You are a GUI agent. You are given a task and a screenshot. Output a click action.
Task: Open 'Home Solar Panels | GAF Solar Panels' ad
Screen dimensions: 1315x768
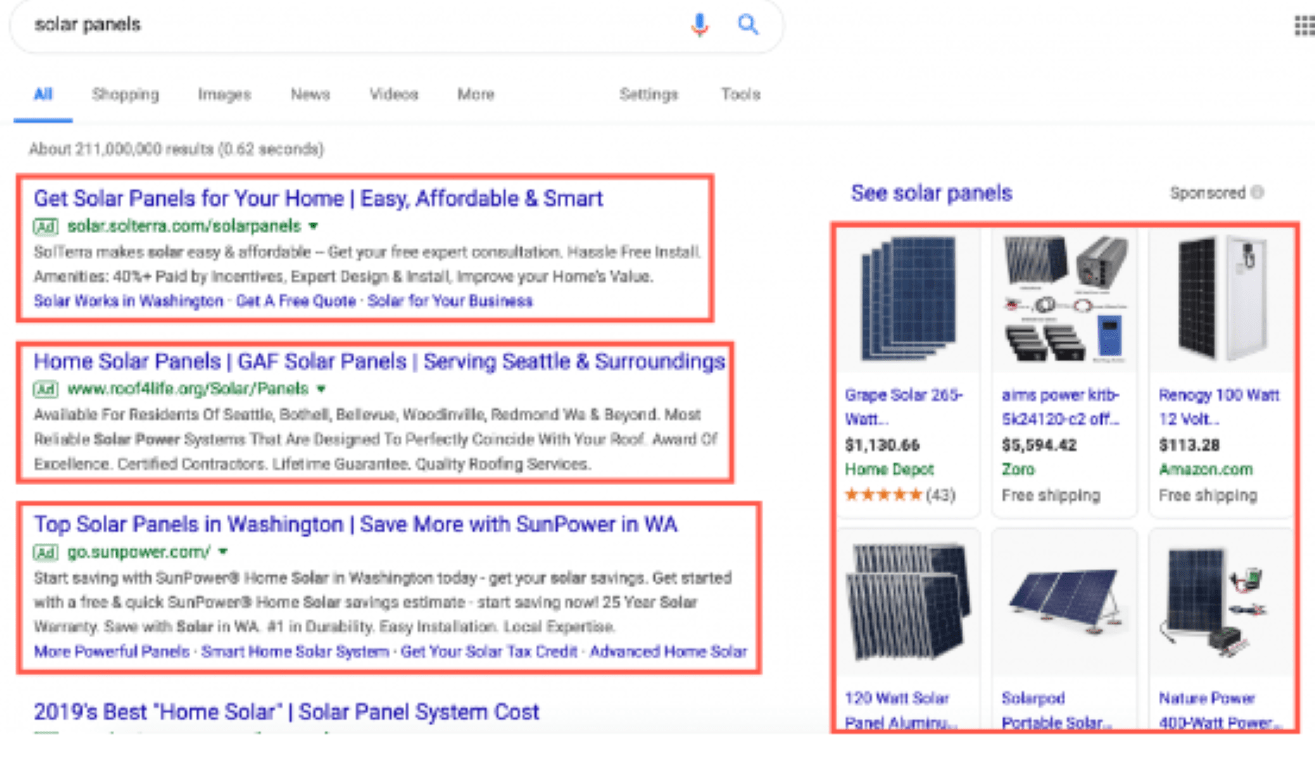(380, 361)
